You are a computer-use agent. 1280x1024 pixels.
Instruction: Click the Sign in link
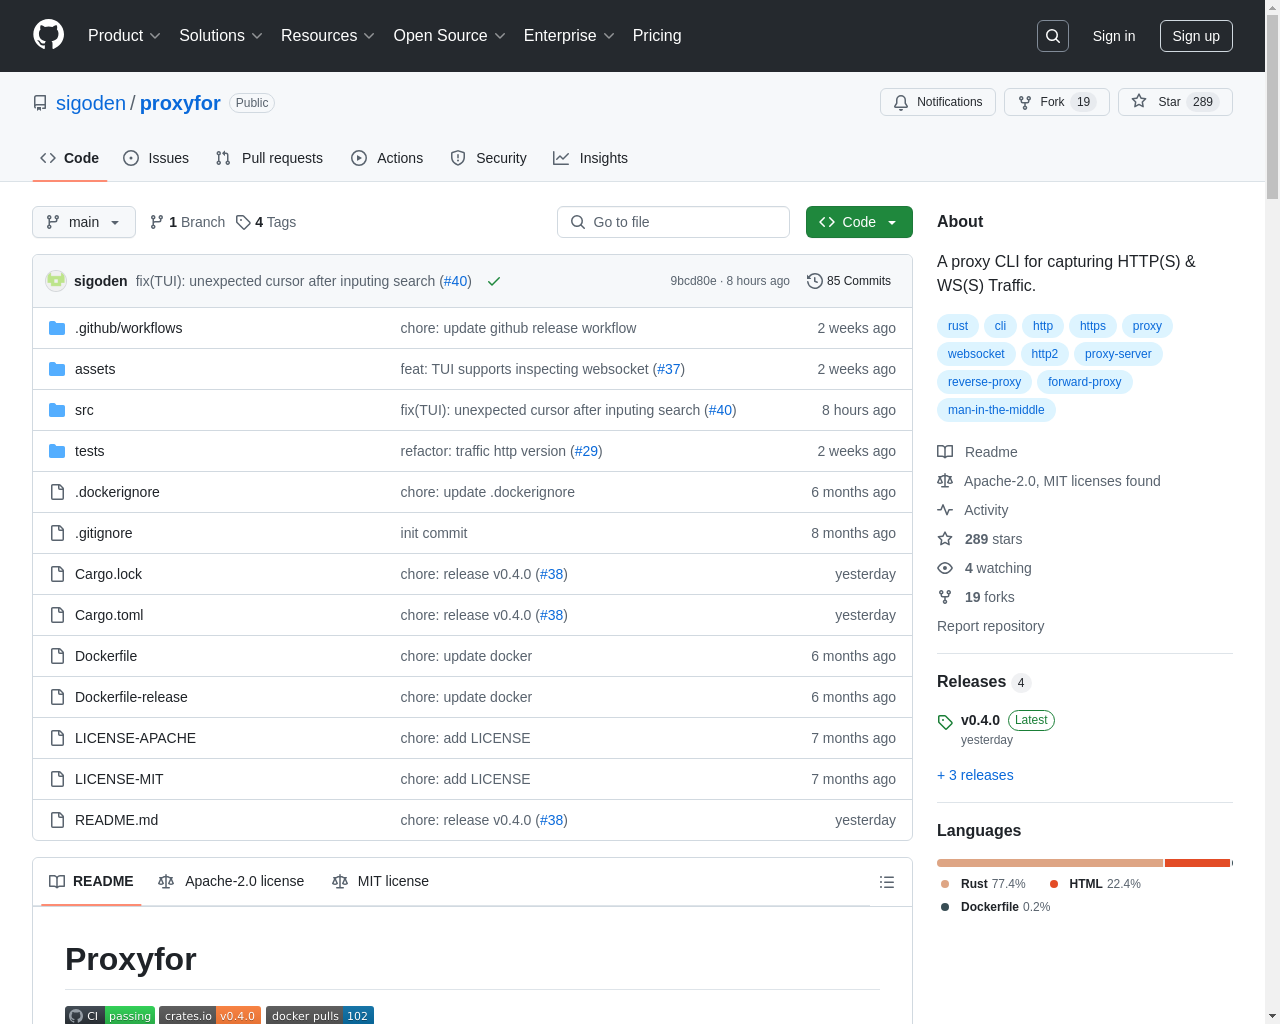[1114, 36]
